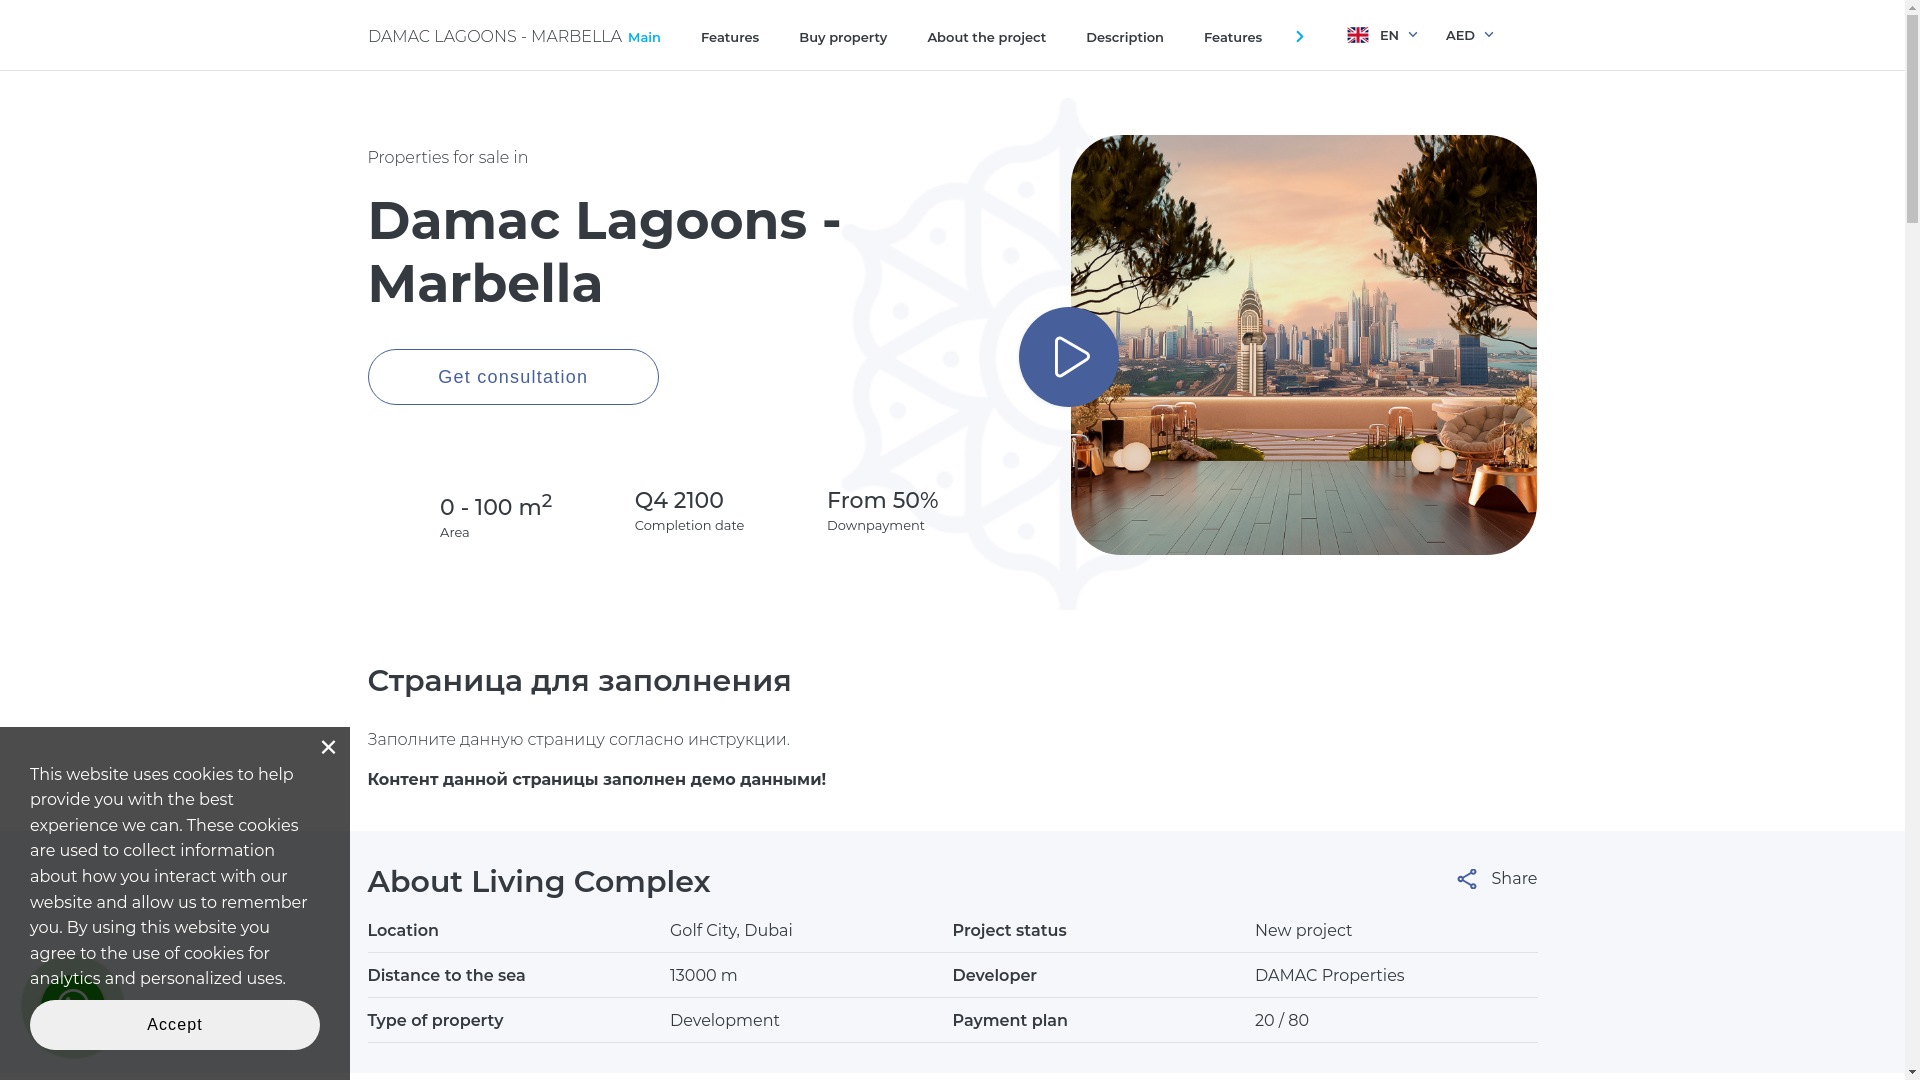
Task: Click the 'About Living Complex' heading
Action: 538,882
